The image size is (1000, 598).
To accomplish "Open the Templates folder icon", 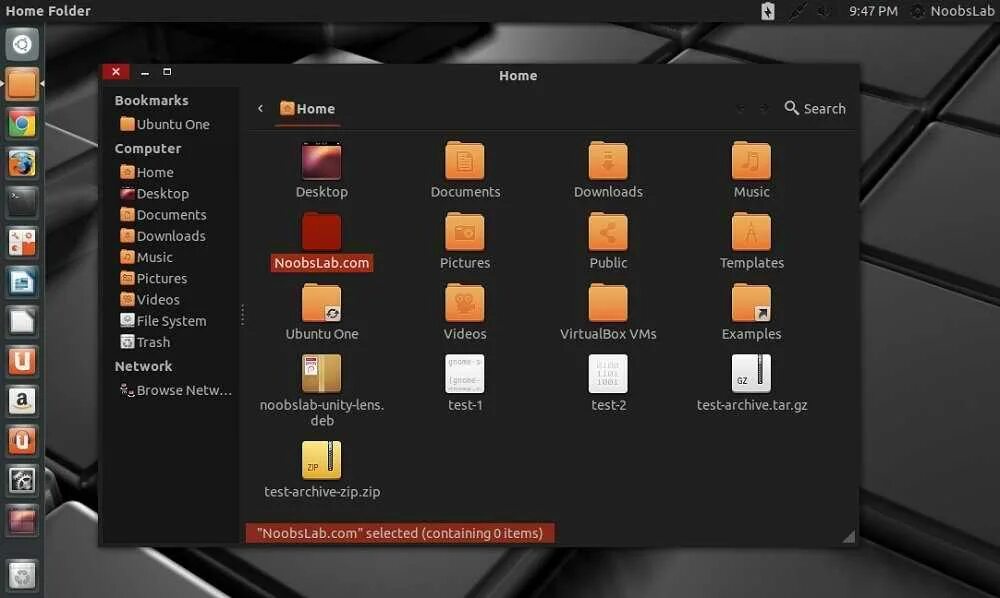I will (751, 231).
